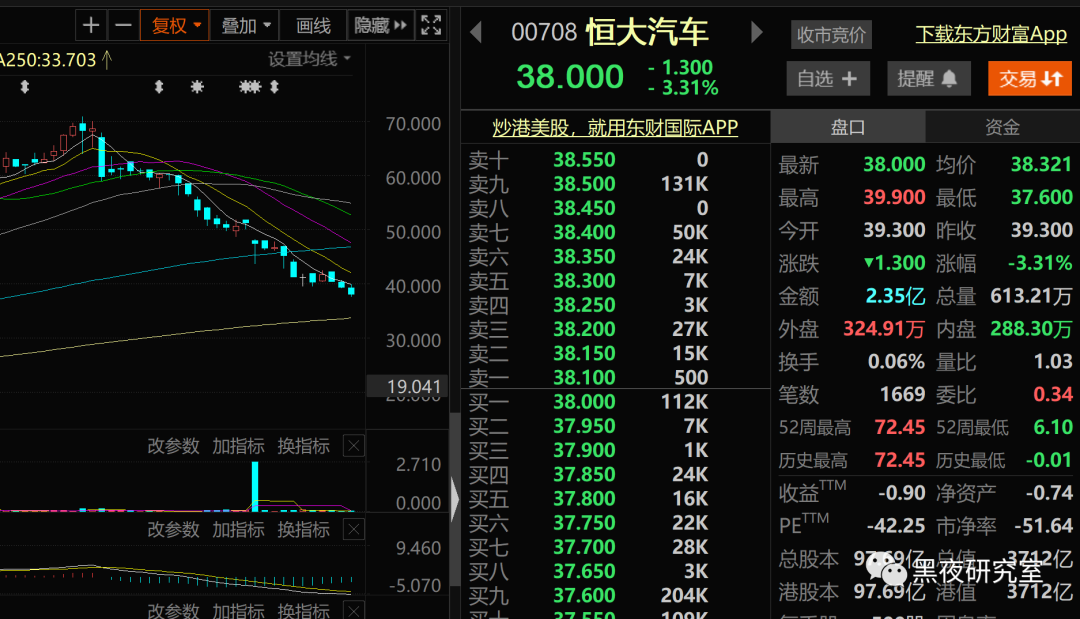Click 换指标 in the volume indicator panel
This screenshot has width=1080, height=619.
coord(304,446)
